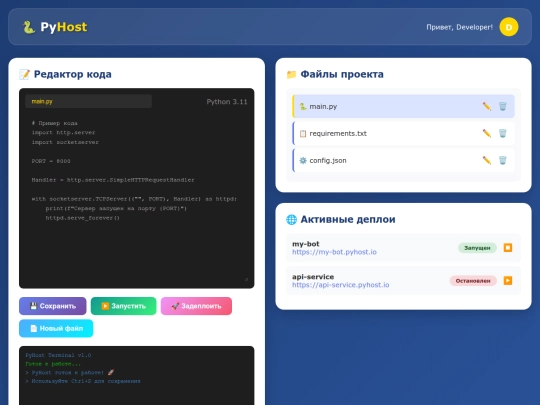Click the httpd.serve_forever() code line

(83, 218)
